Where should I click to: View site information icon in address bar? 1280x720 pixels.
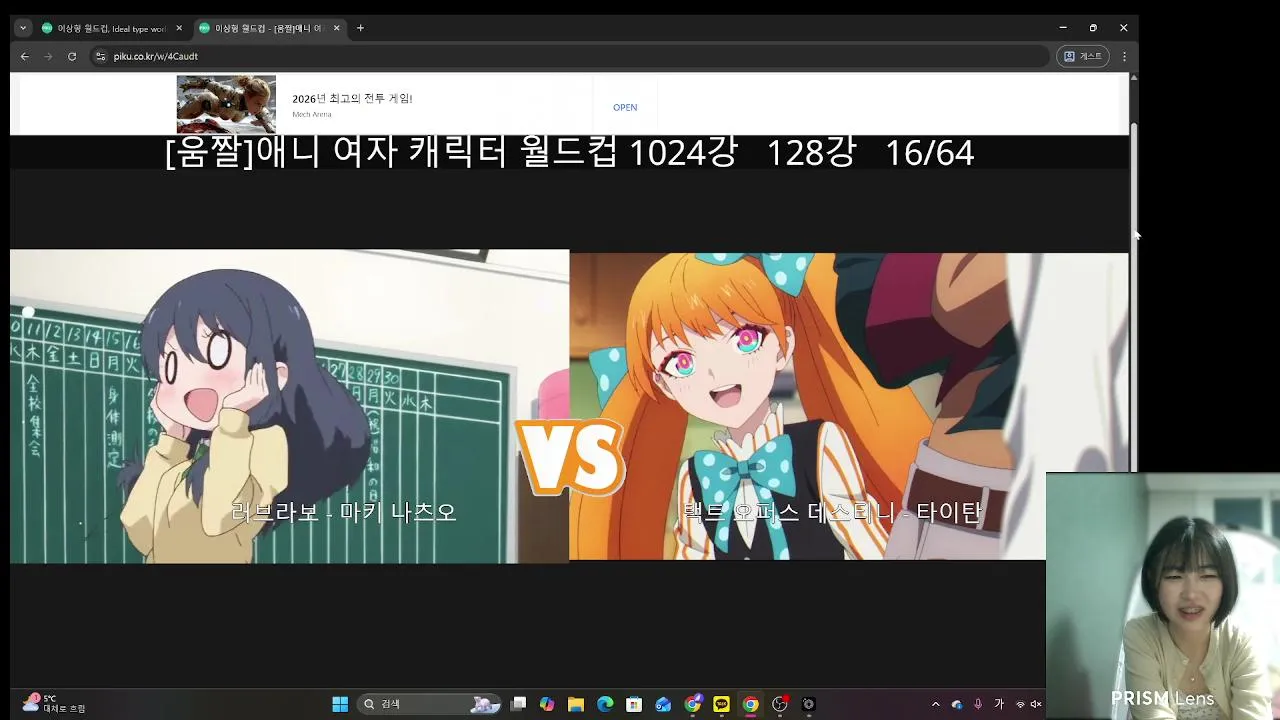(x=100, y=57)
